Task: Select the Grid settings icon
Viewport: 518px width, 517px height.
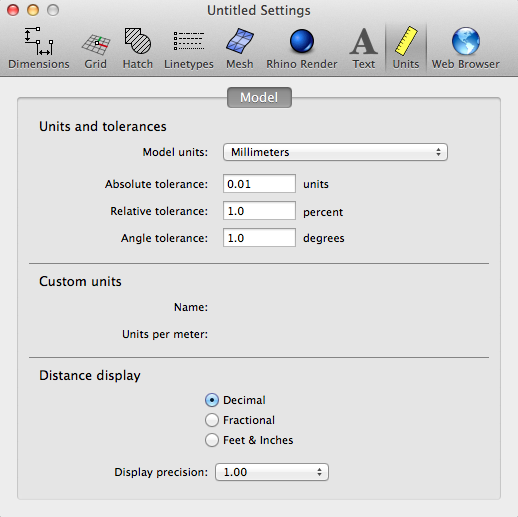Action: click(x=96, y=44)
